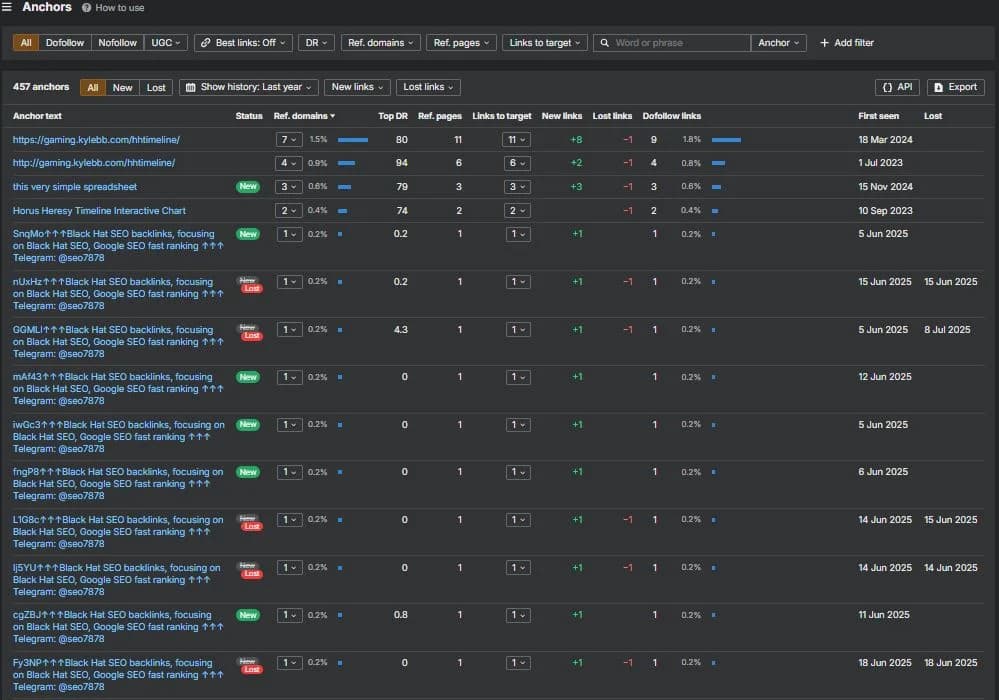Open Show history: Last year dropdown
This screenshot has width=999, height=700.
tap(249, 87)
